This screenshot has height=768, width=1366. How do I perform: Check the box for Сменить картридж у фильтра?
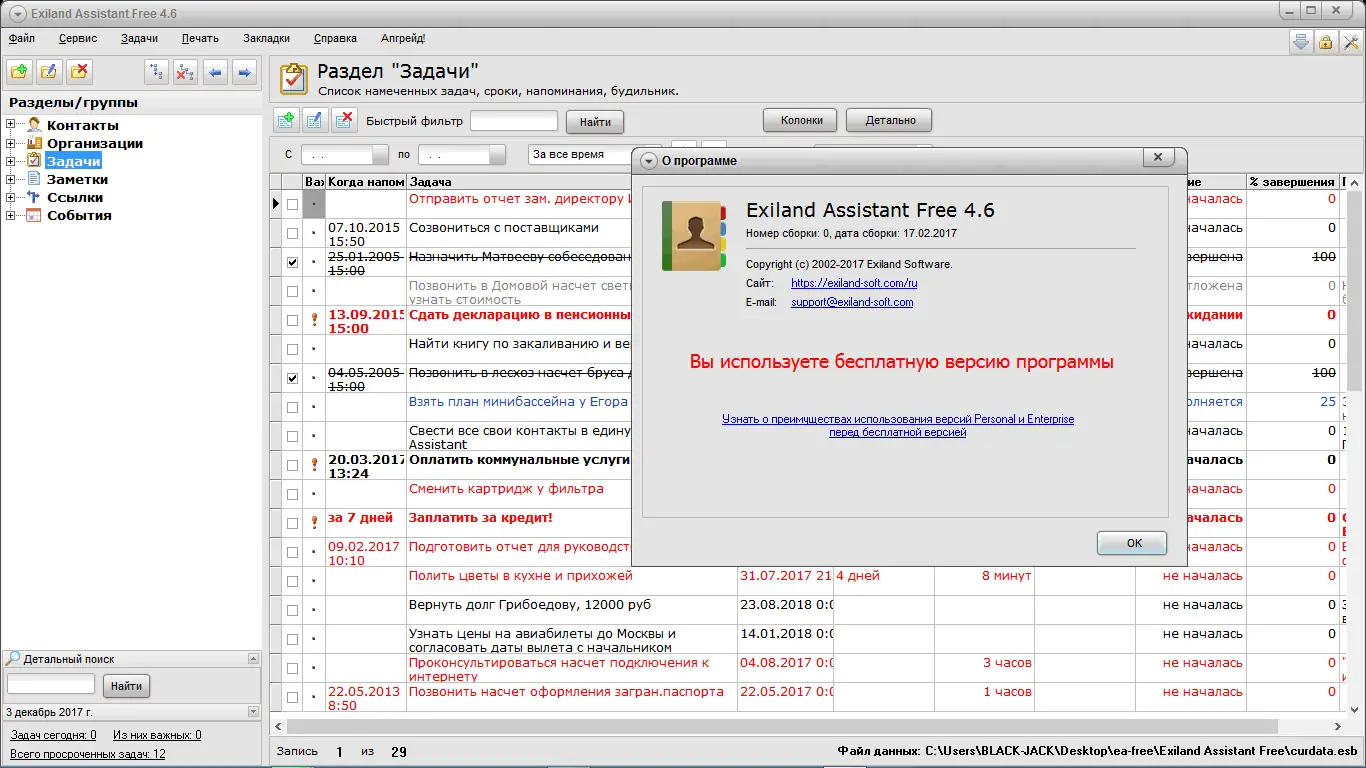coord(292,494)
